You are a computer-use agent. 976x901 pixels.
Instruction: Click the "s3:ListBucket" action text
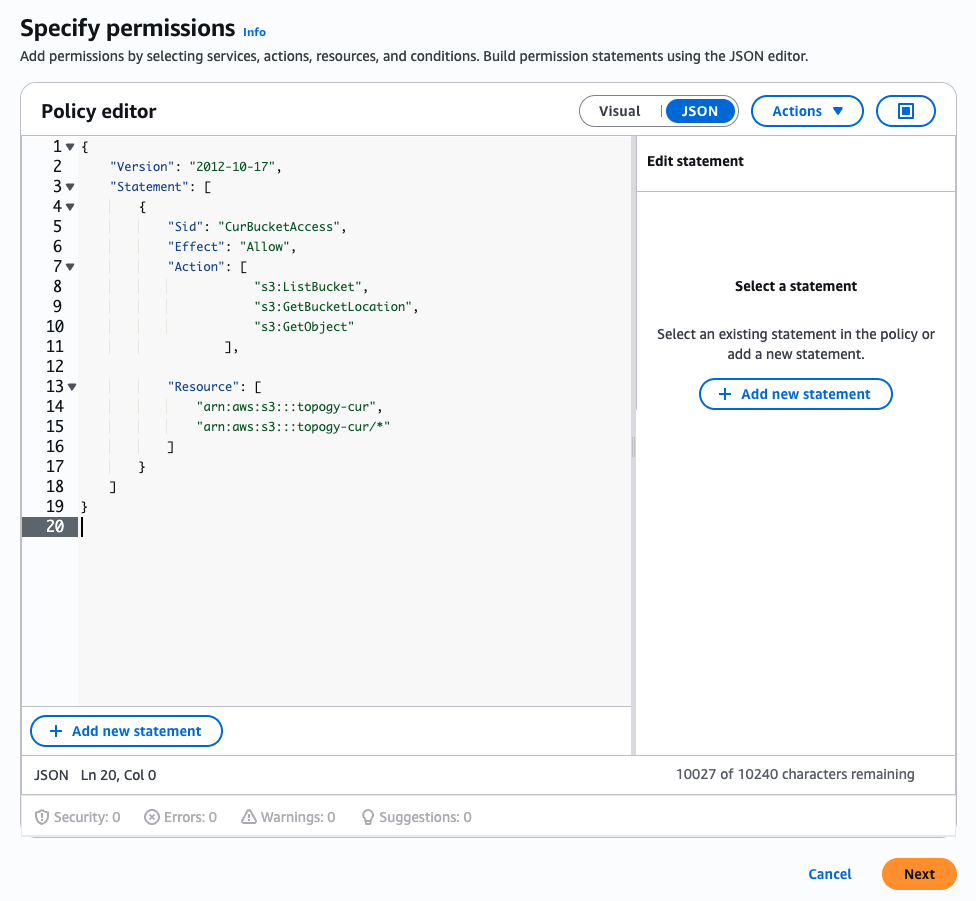[307, 287]
